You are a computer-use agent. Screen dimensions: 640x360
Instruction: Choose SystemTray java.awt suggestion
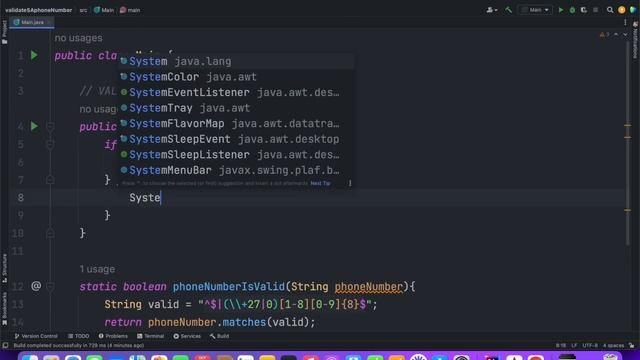click(236, 108)
